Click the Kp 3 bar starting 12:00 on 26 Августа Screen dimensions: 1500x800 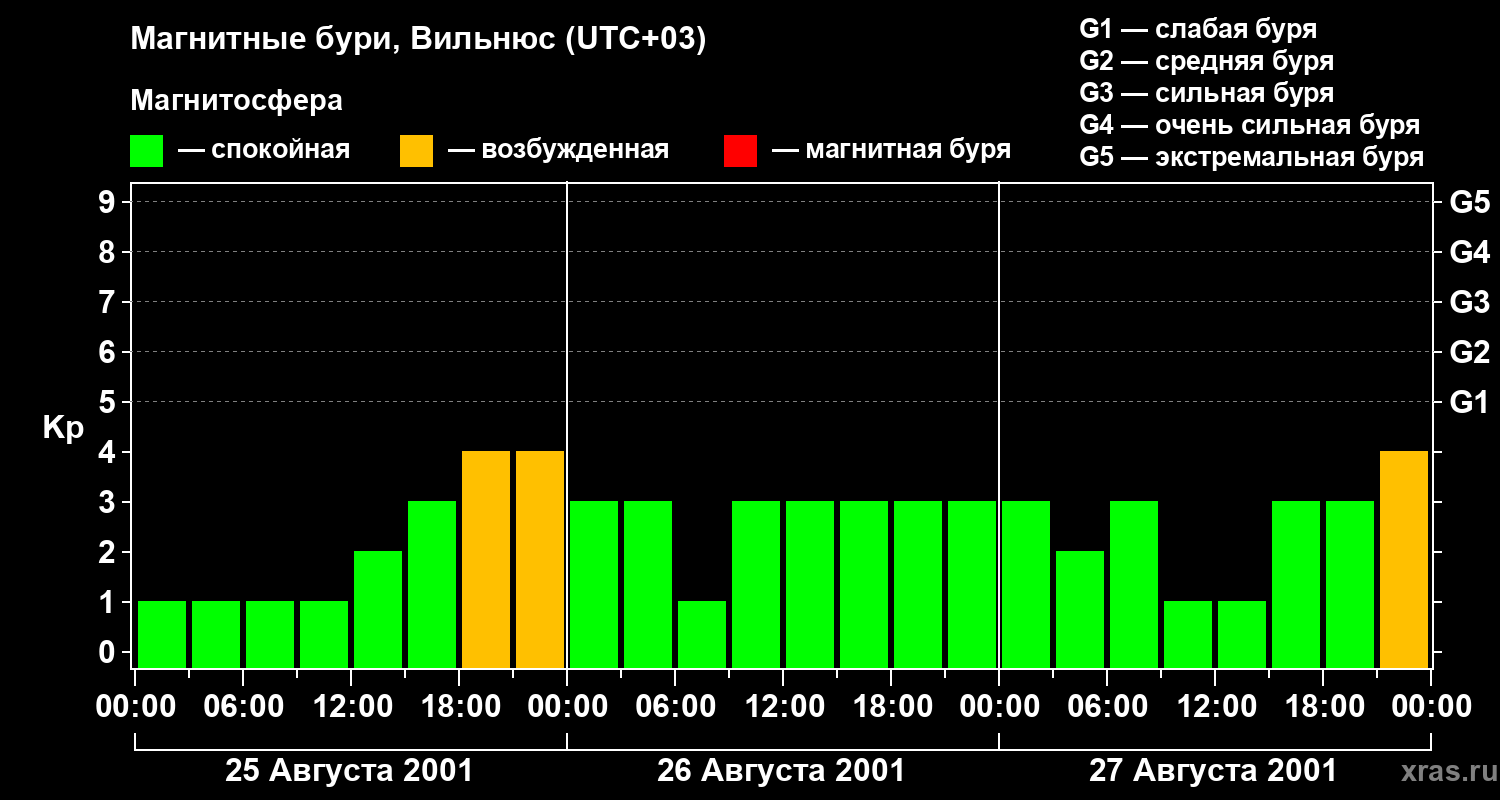tap(810, 584)
